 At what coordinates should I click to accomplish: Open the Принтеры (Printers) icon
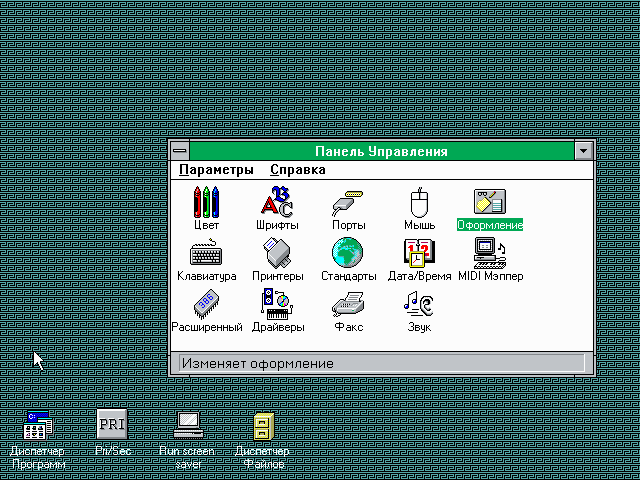(277, 254)
